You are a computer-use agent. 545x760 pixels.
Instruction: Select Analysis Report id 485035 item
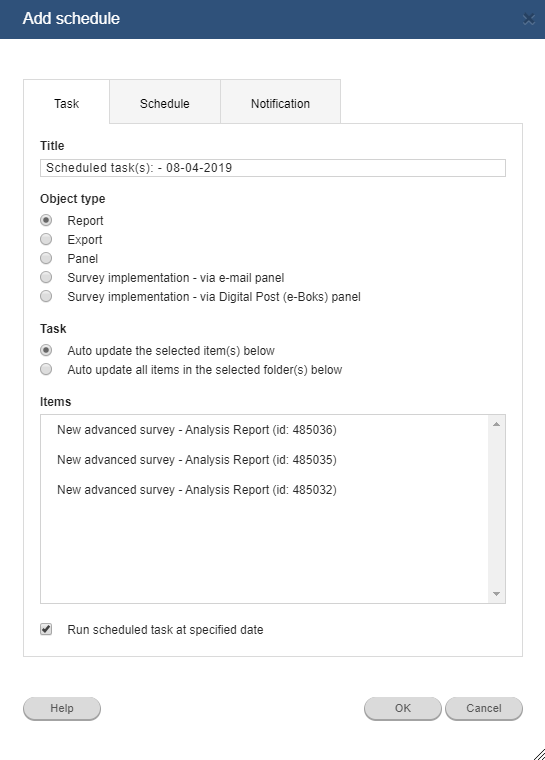click(197, 460)
